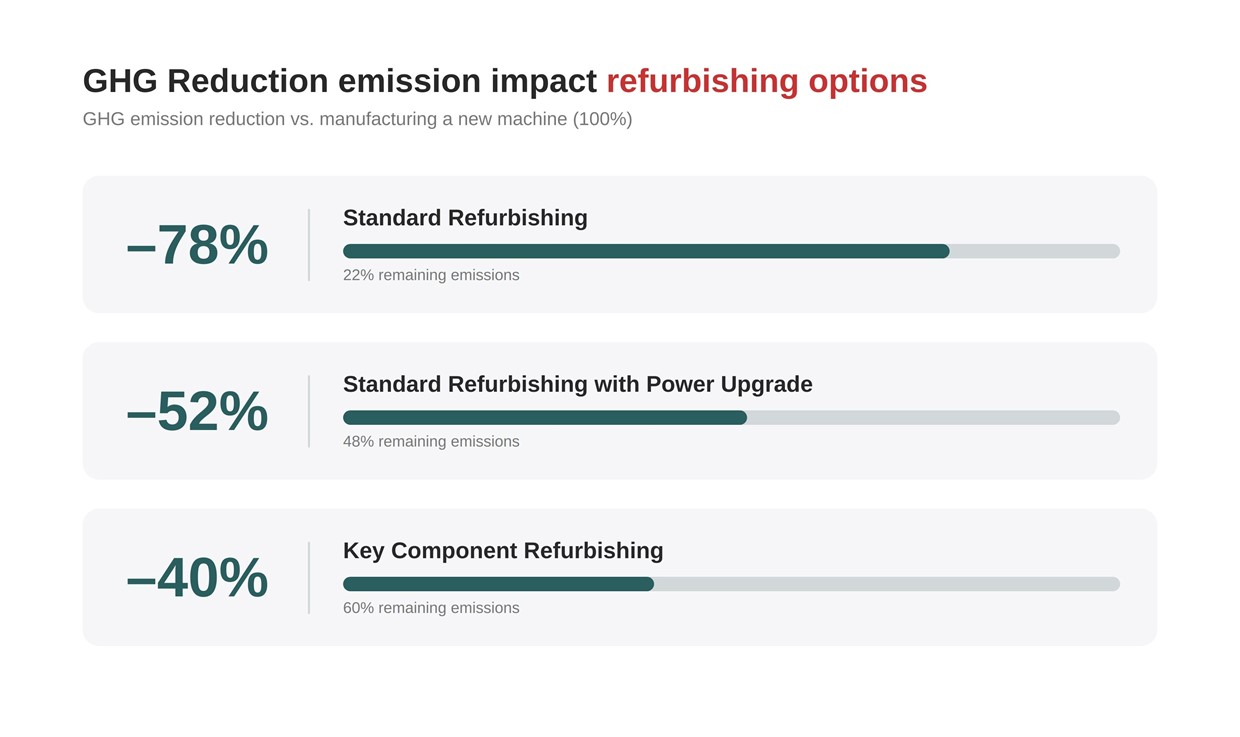1240x737 pixels.
Task: Select the "Standard Refurbishing" heading
Action: pos(465,218)
